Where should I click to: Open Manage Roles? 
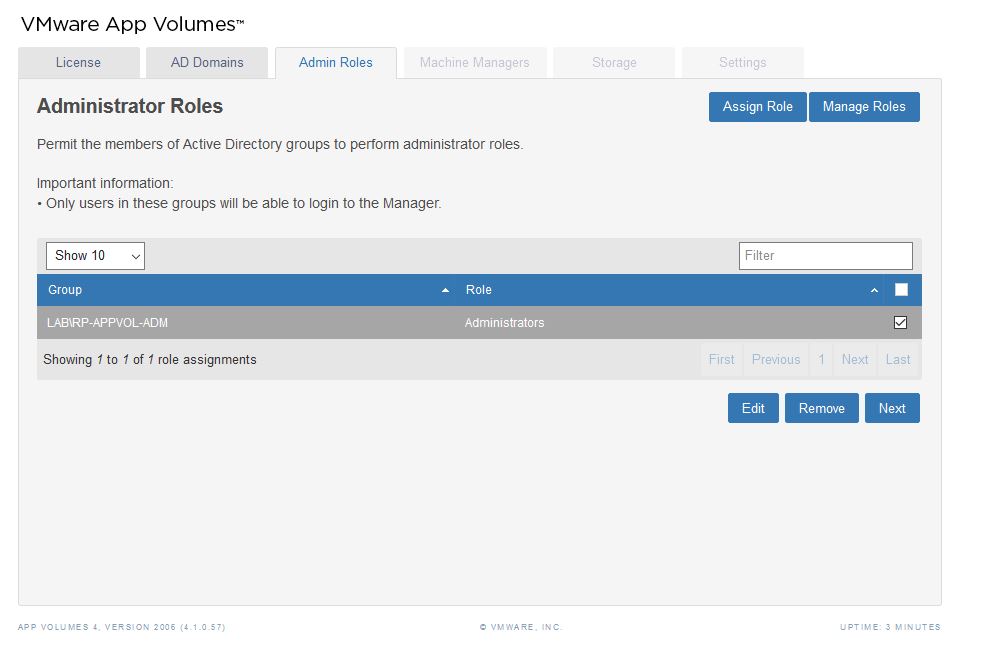[x=864, y=107]
